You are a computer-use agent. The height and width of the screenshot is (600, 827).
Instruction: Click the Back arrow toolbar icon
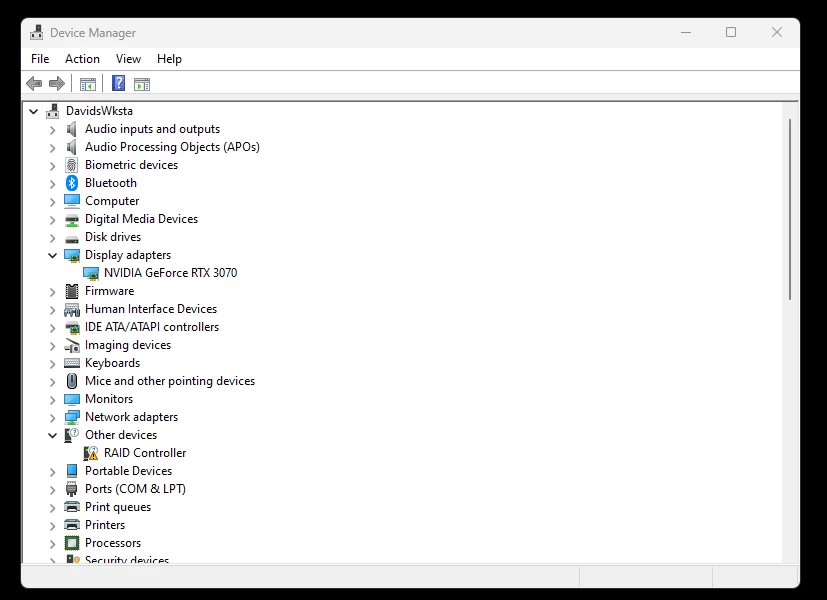pos(34,83)
